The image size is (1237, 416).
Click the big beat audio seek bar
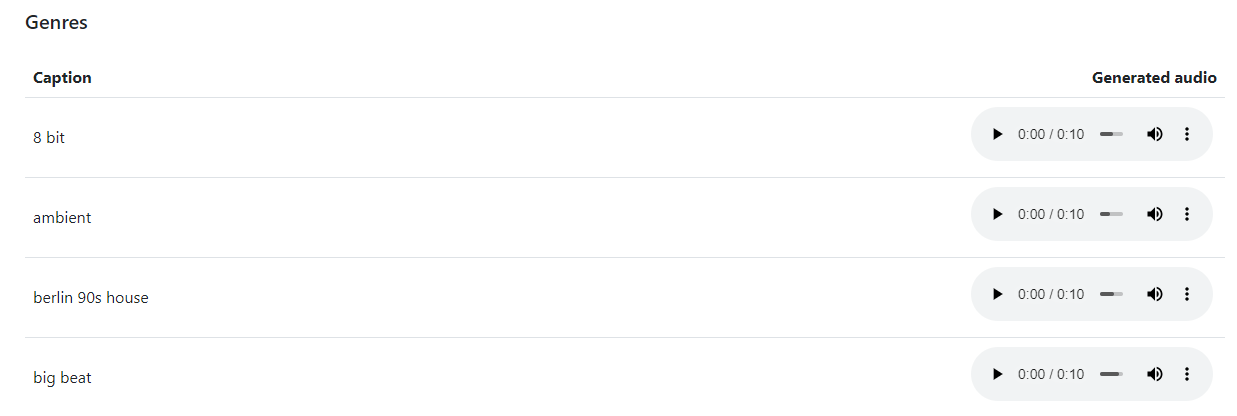tap(1111, 374)
